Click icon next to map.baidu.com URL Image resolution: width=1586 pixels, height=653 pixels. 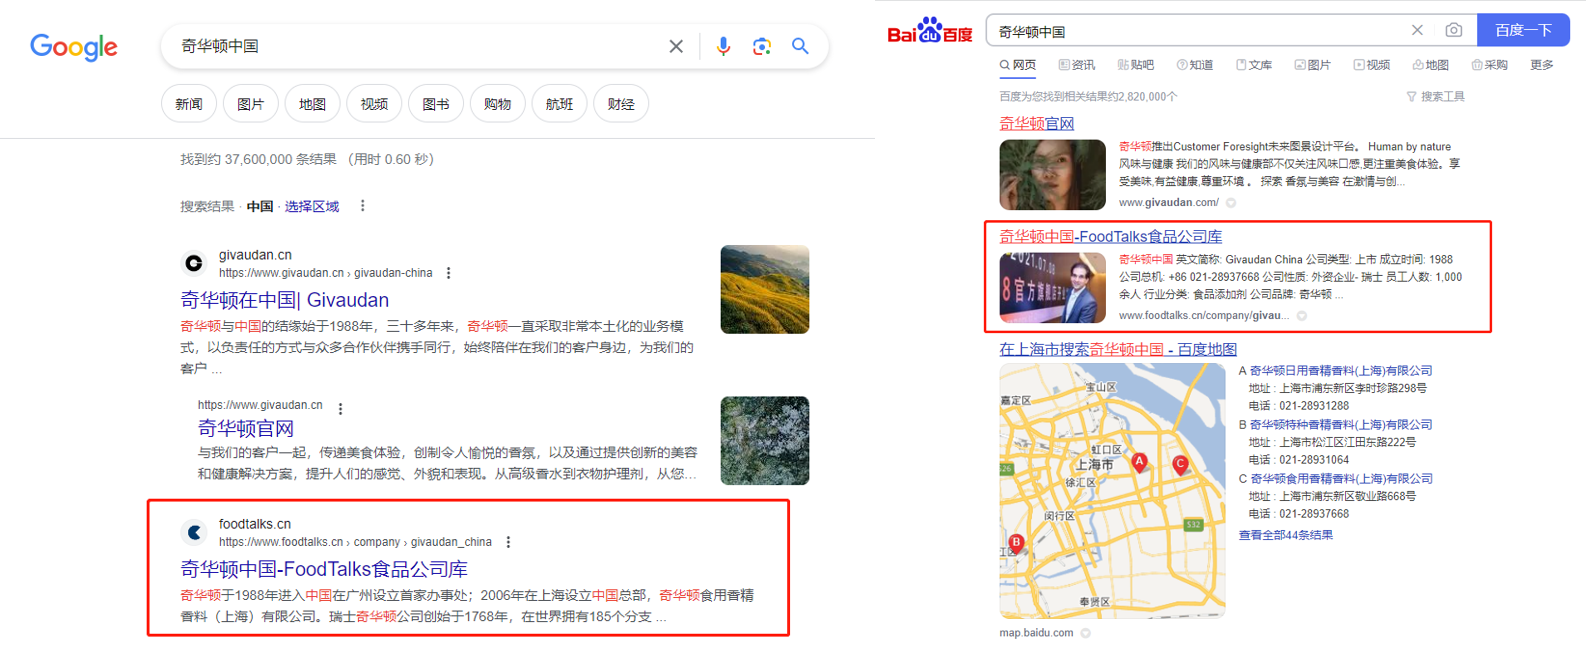(1085, 633)
